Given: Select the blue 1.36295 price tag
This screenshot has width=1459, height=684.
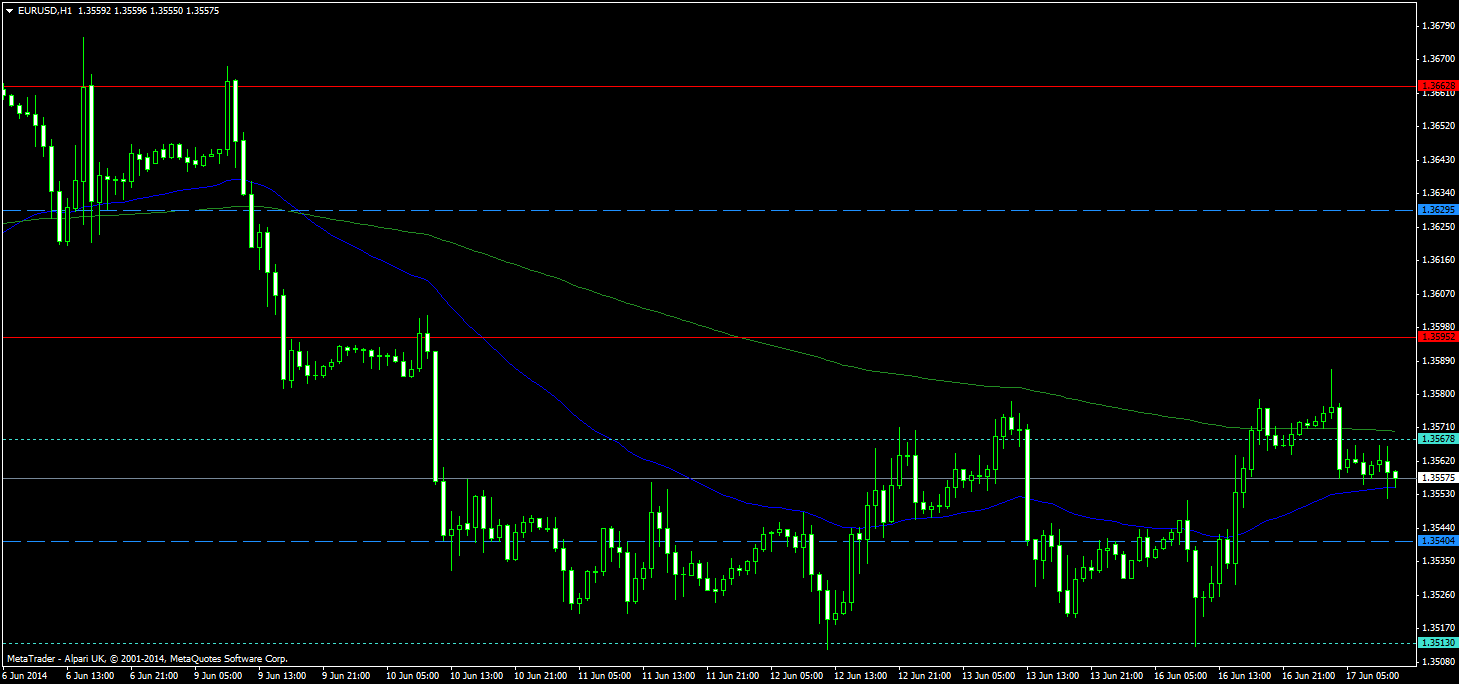Looking at the screenshot, I should pyautogui.click(x=1438, y=210).
